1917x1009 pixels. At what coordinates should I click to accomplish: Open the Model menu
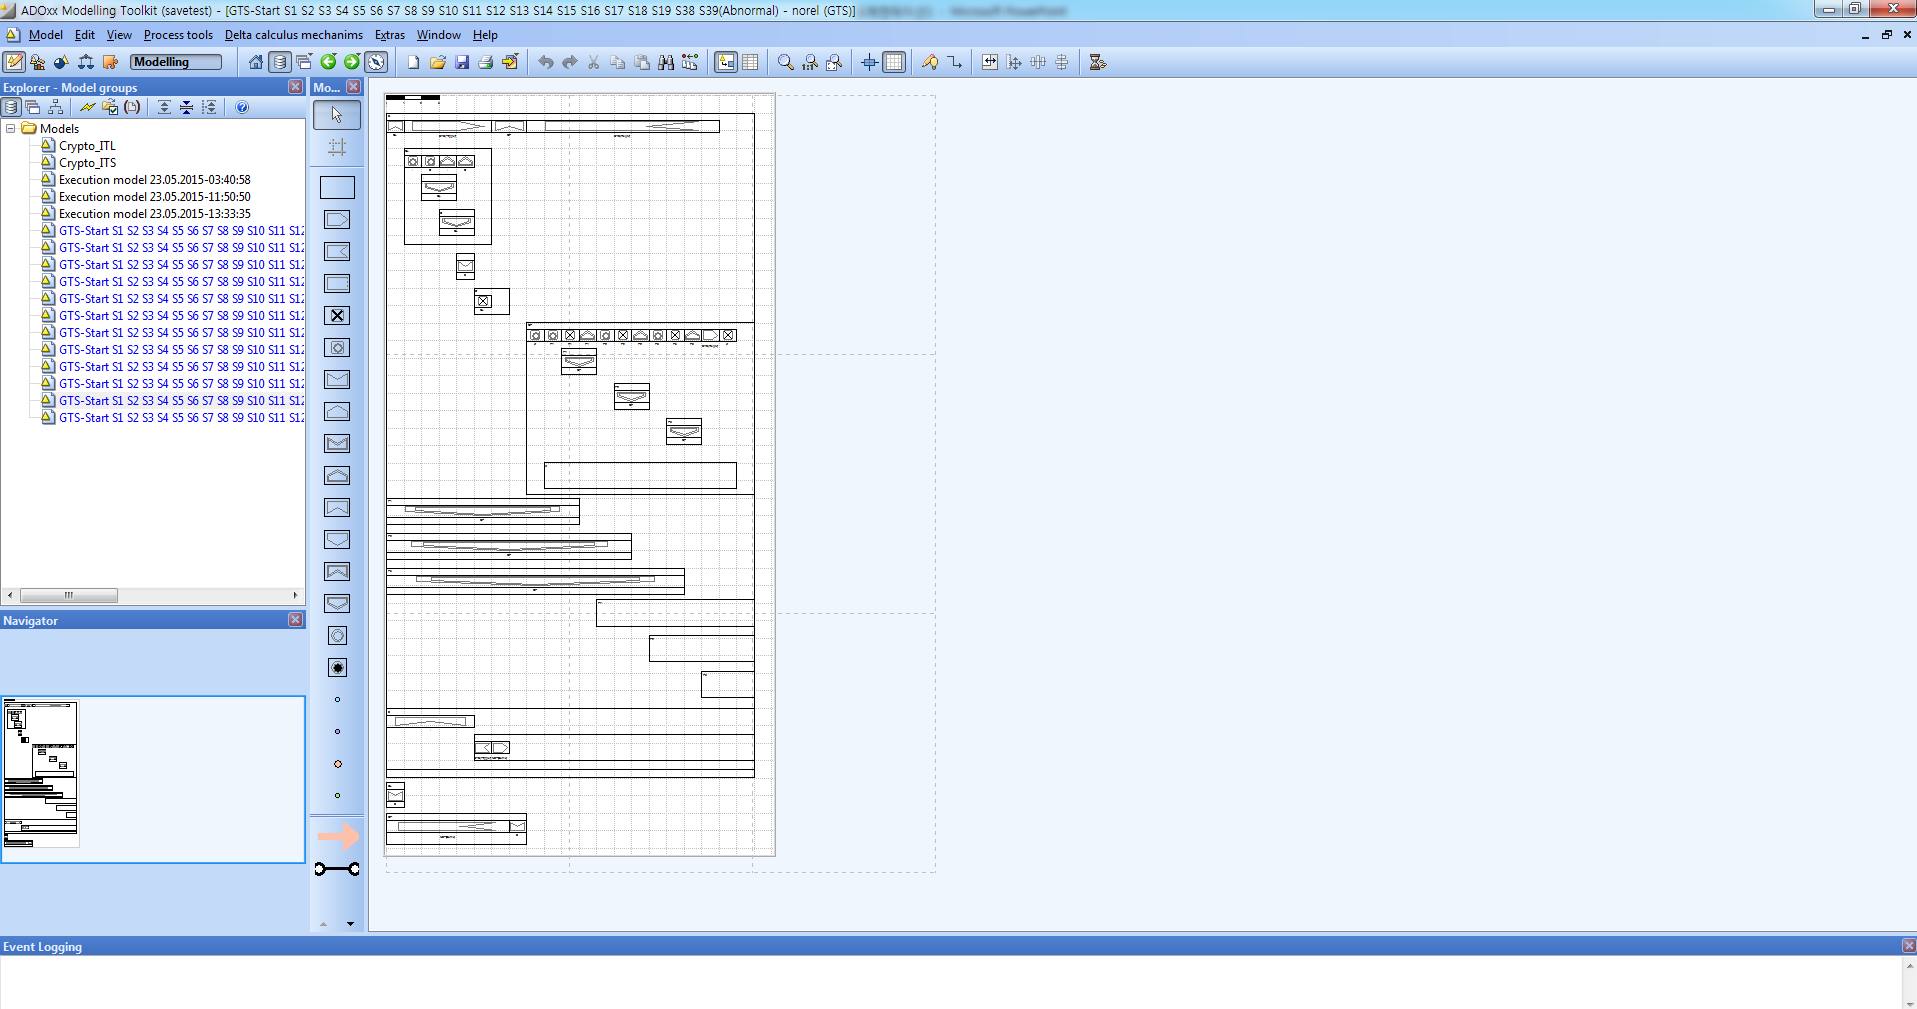click(45, 35)
